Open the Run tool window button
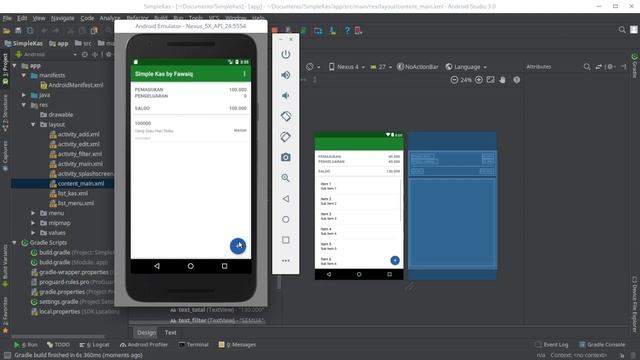 tap(26, 344)
